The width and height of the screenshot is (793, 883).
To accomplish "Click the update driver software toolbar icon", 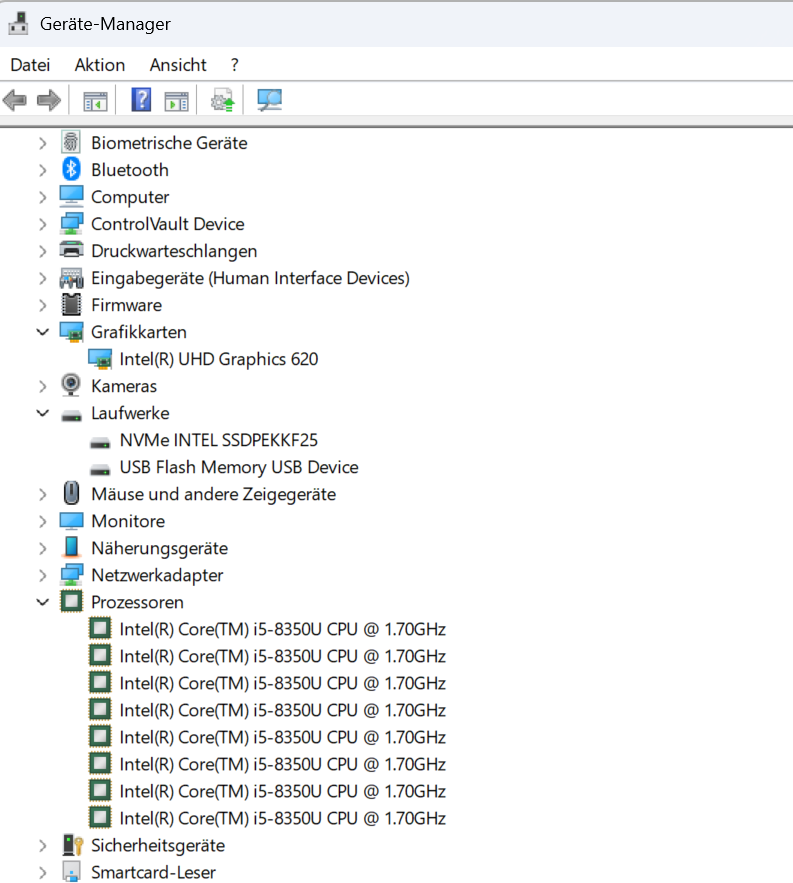I will 222,100.
